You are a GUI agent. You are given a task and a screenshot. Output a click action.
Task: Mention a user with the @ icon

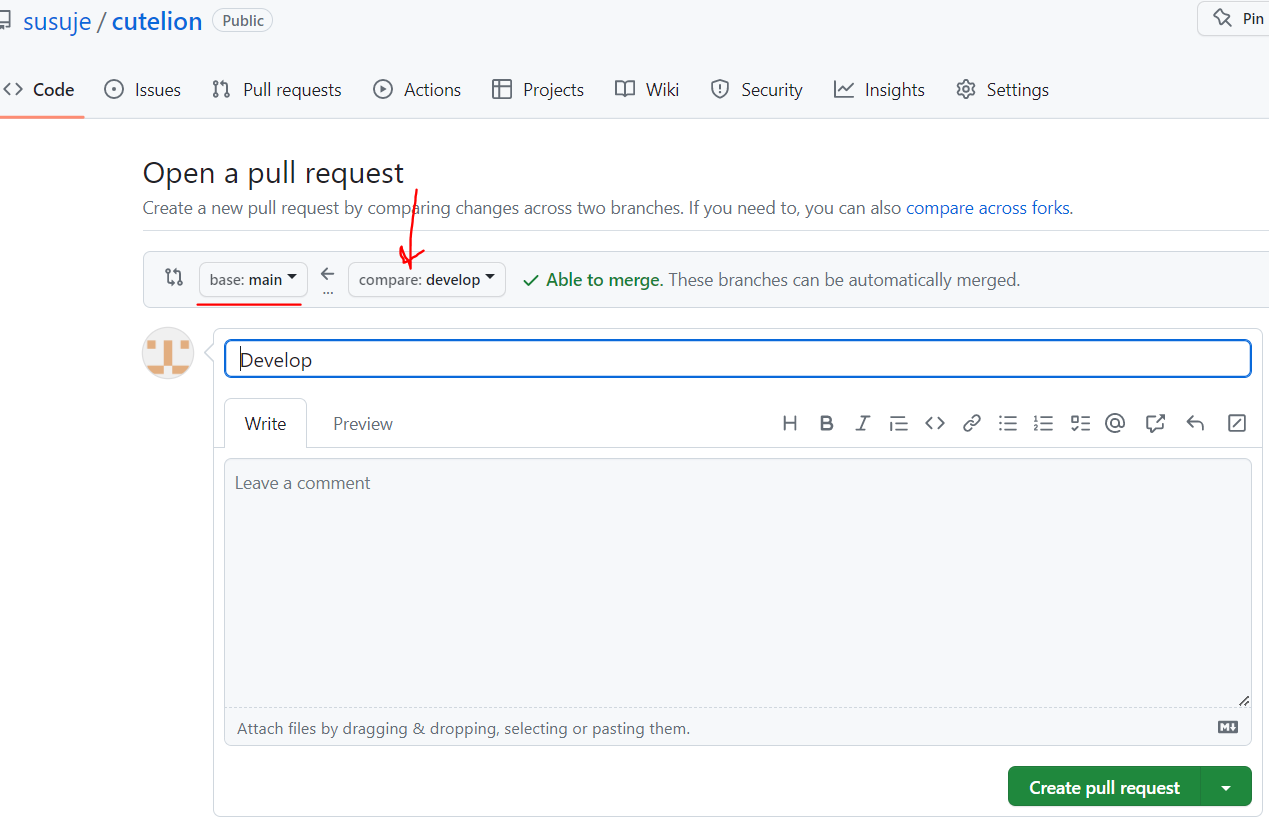[1115, 423]
